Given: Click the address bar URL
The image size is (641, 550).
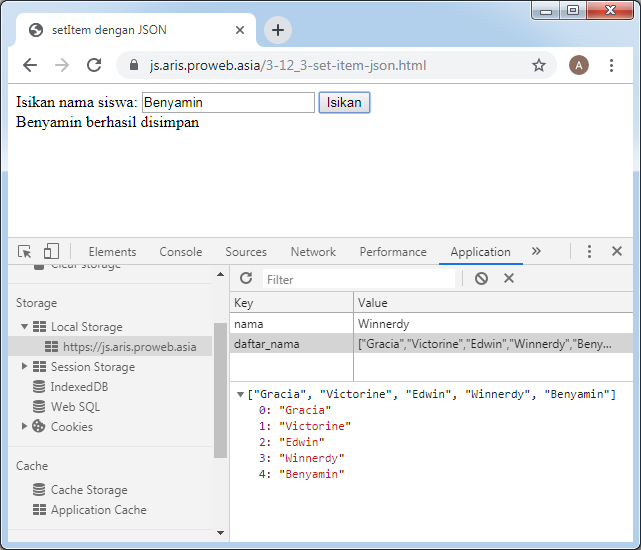Looking at the screenshot, I should click(x=288, y=65).
